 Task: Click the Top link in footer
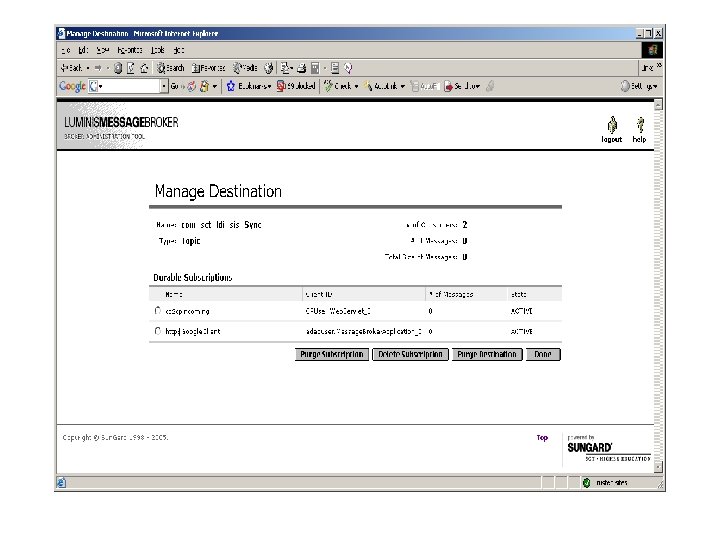pyautogui.click(x=542, y=438)
